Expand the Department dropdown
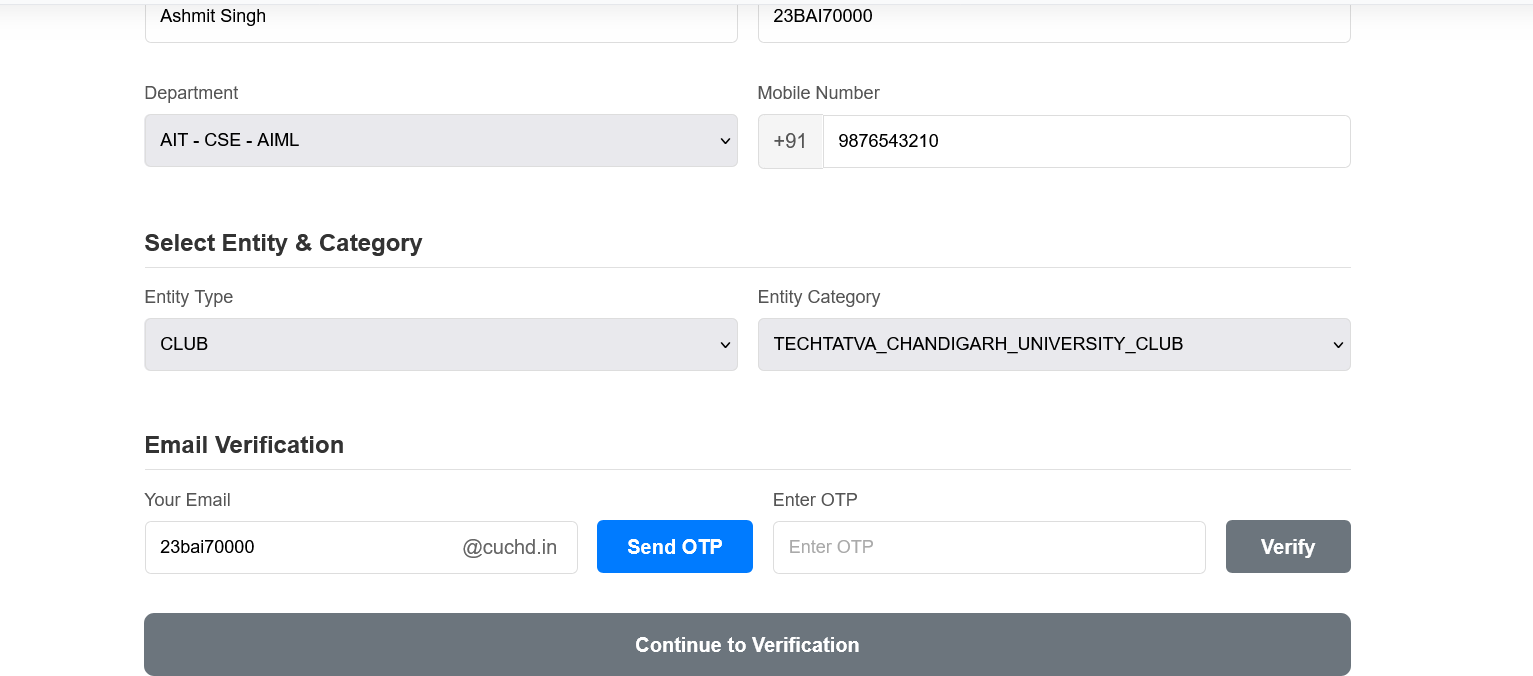The width and height of the screenshot is (1533, 676). point(440,140)
